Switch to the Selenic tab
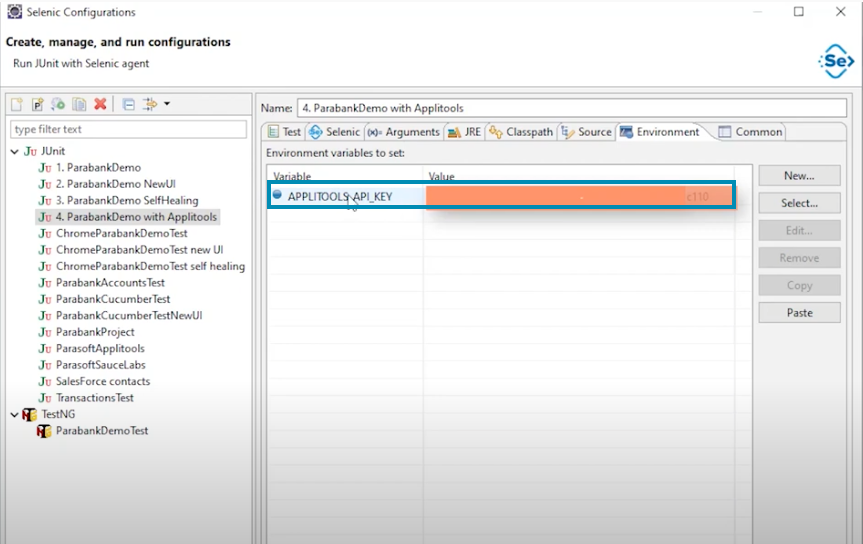863x544 pixels. pos(335,132)
